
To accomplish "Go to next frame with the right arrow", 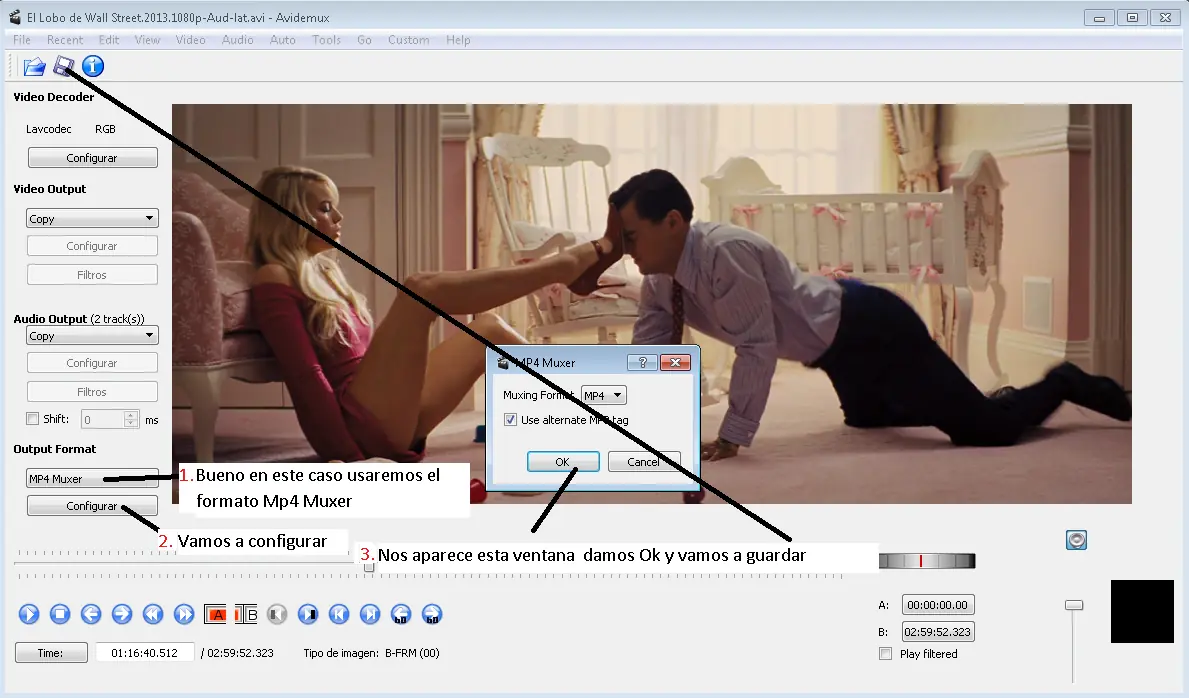I will point(122,614).
